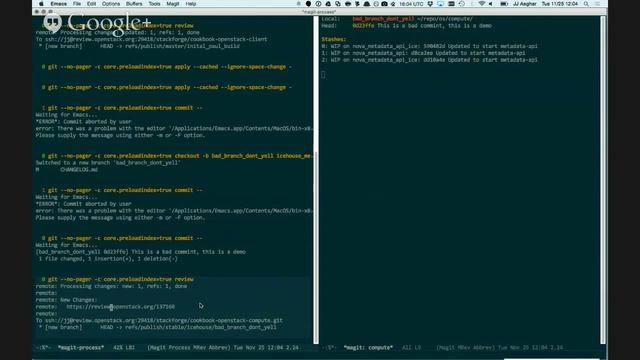The height and width of the screenshot is (360, 640).
Task: Click the review.openstack.org/137168 URL
Action: pos(120,307)
